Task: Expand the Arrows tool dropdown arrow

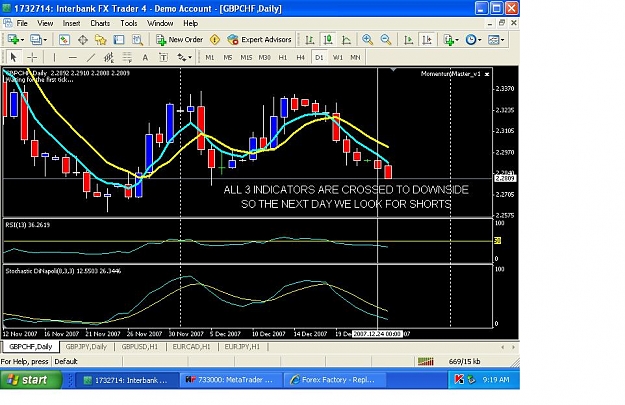Action: (x=190, y=58)
